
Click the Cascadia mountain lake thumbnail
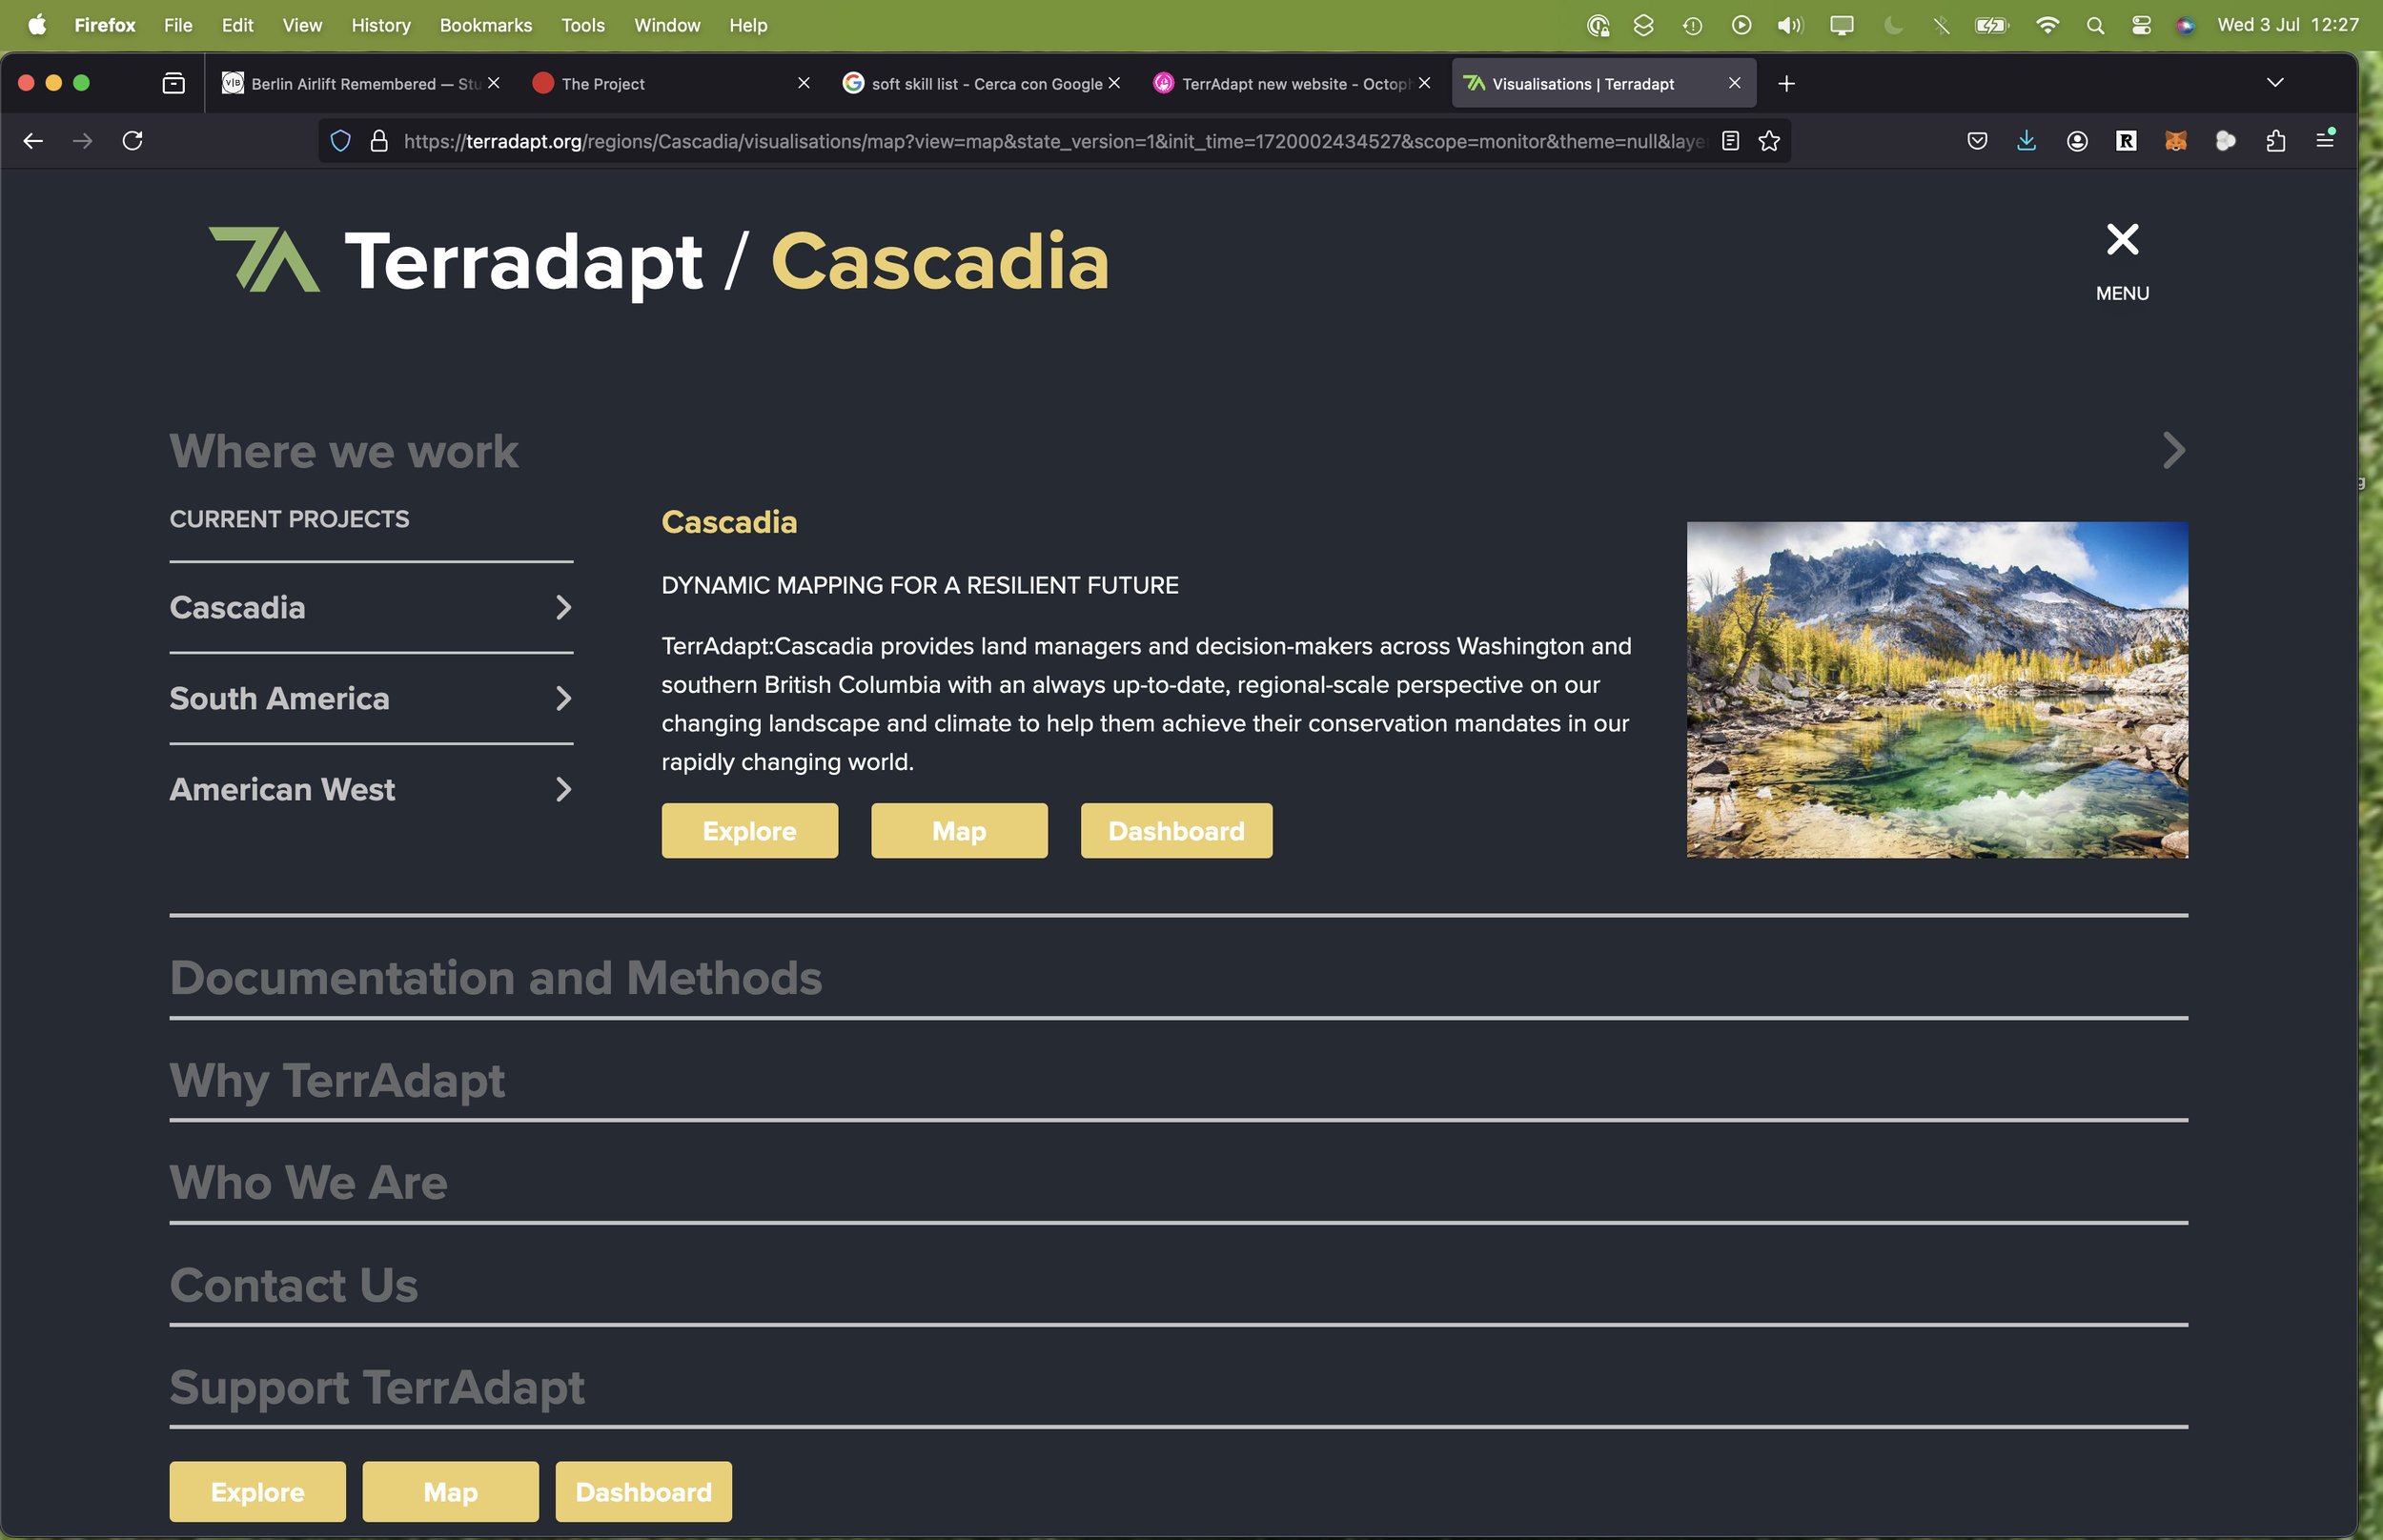[x=1937, y=690]
